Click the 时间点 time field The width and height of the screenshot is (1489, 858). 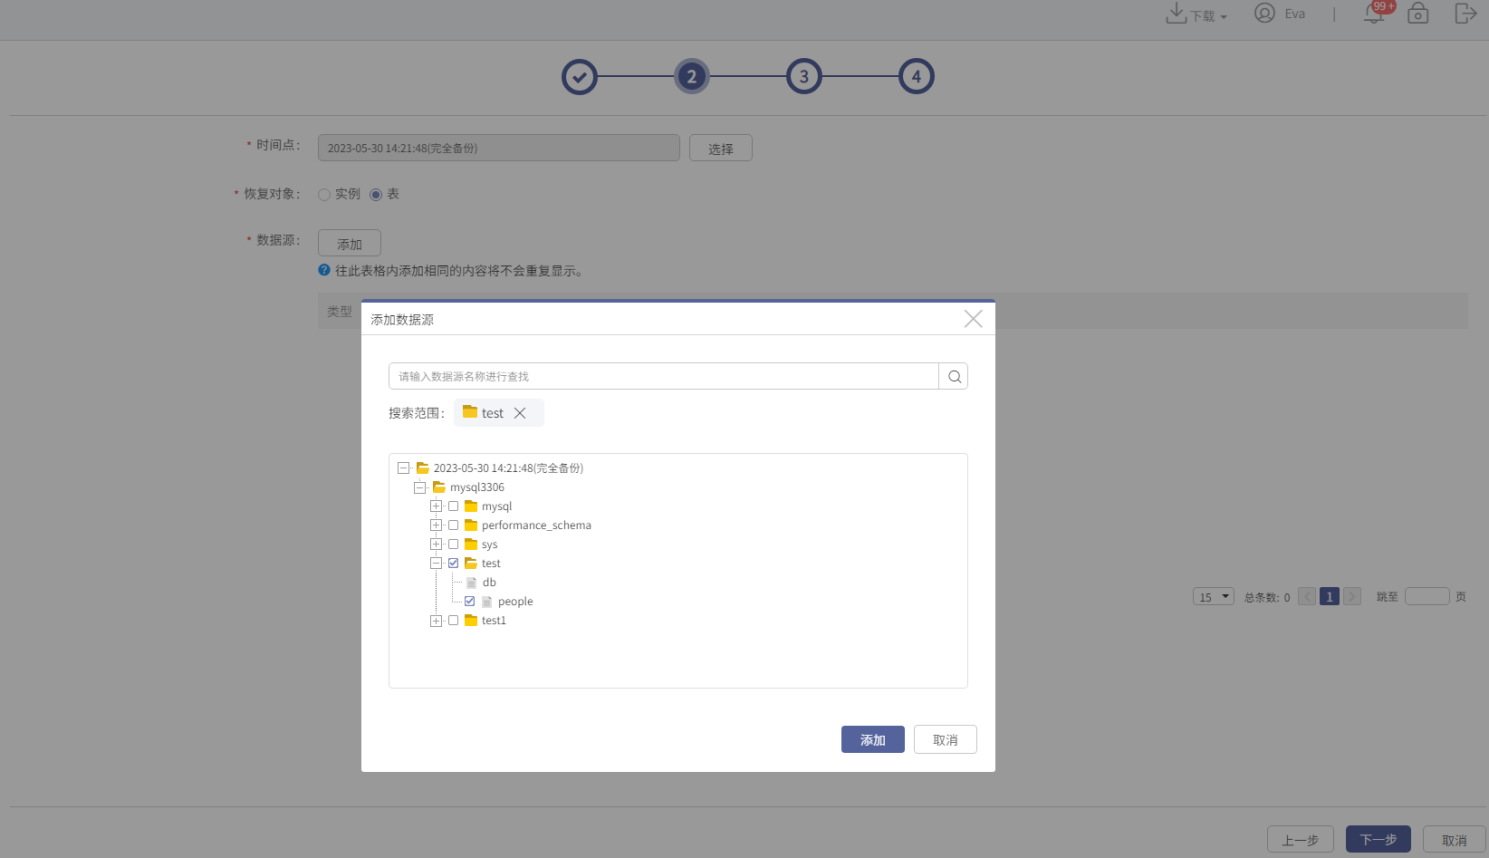pyautogui.click(x=499, y=148)
